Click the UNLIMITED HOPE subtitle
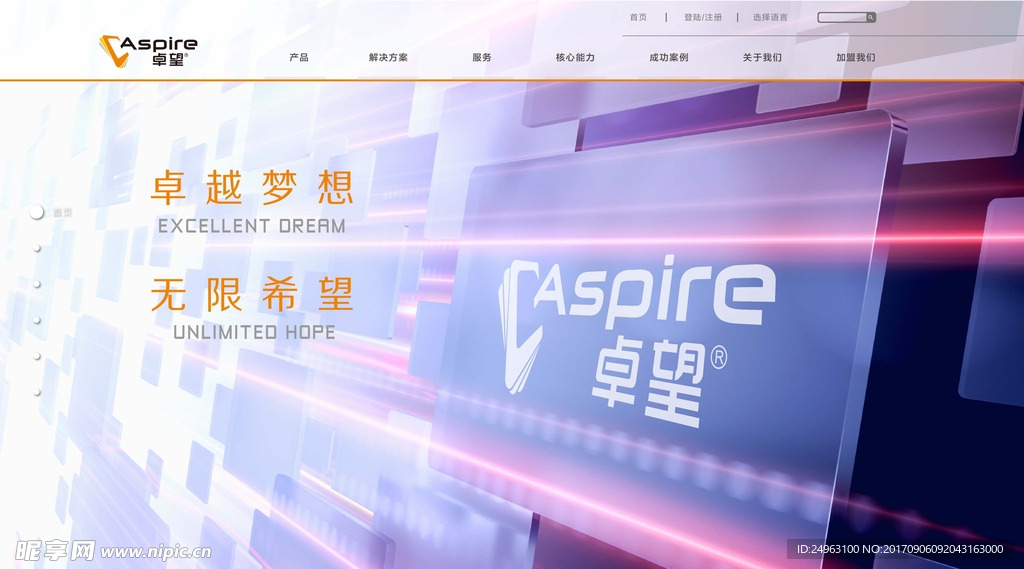1024x569 pixels. tap(254, 332)
